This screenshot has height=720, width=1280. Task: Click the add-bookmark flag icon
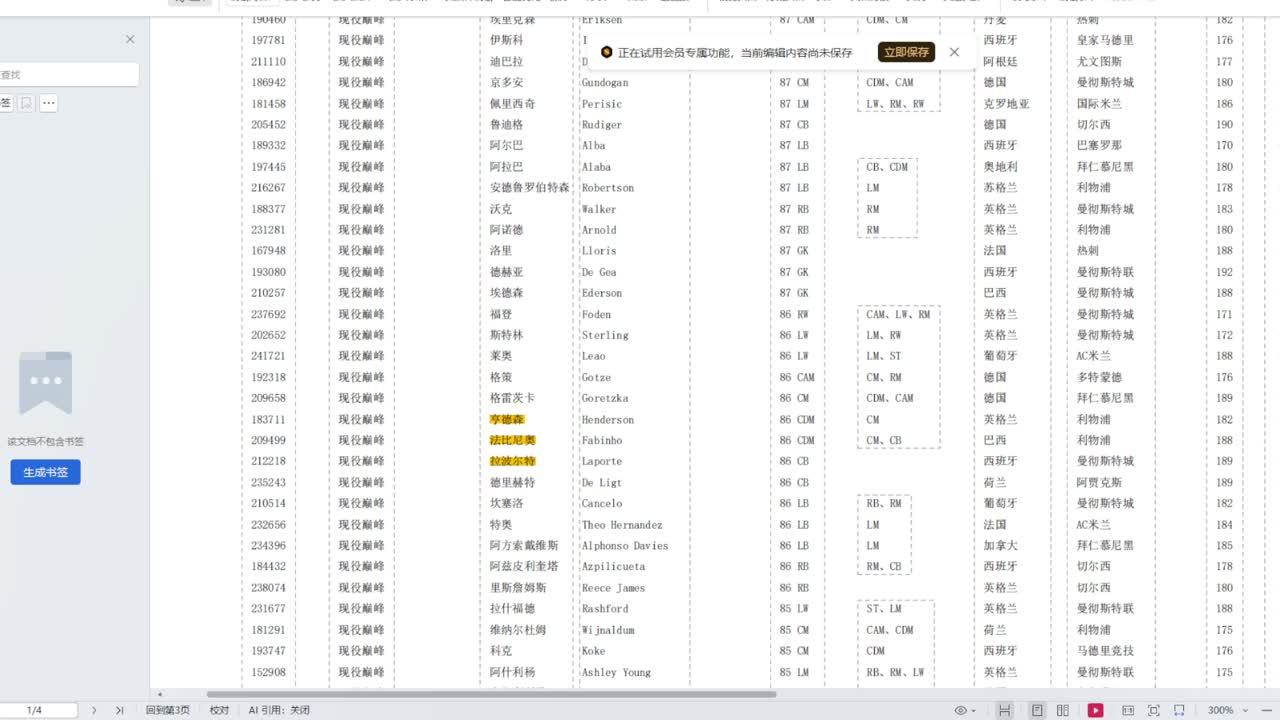pyautogui.click(x=26, y=103)
